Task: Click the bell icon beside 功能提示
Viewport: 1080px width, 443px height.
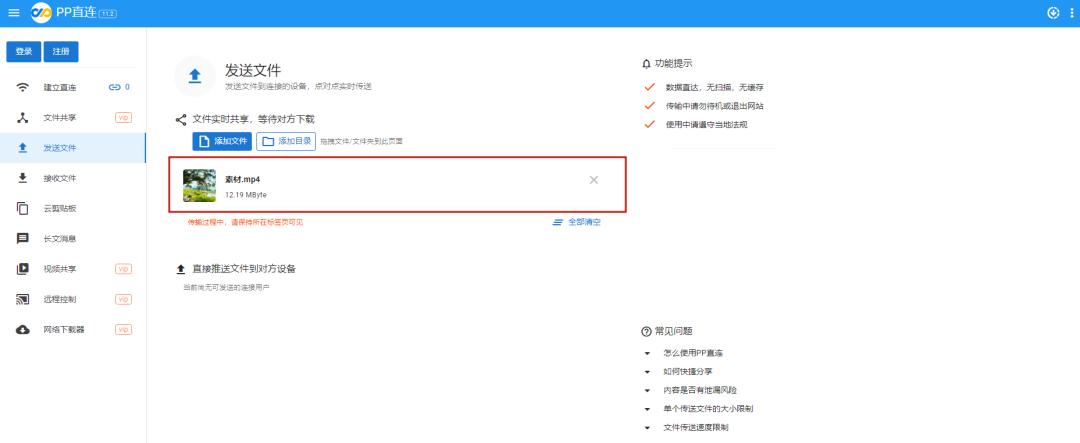Action: click(x=646, y=63)
